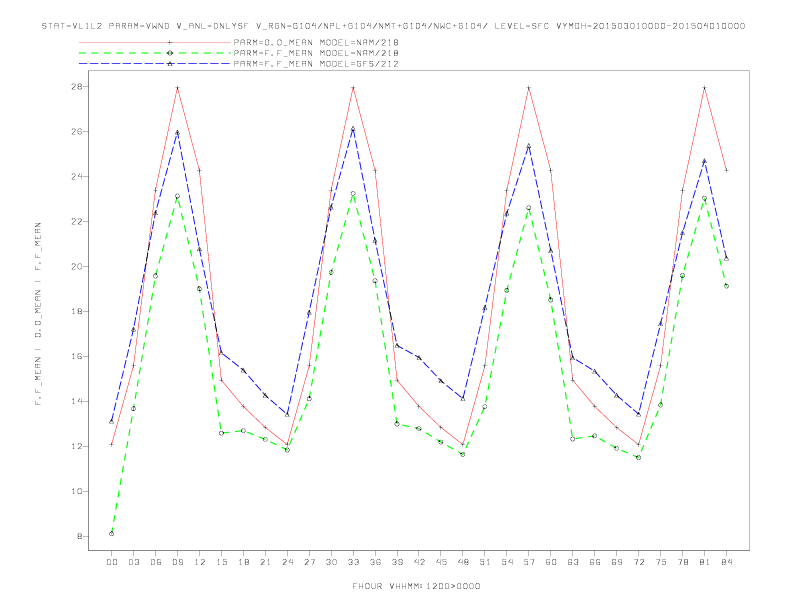
Task: Click y-axis tick label 28
Action: (x=77, y=86)
